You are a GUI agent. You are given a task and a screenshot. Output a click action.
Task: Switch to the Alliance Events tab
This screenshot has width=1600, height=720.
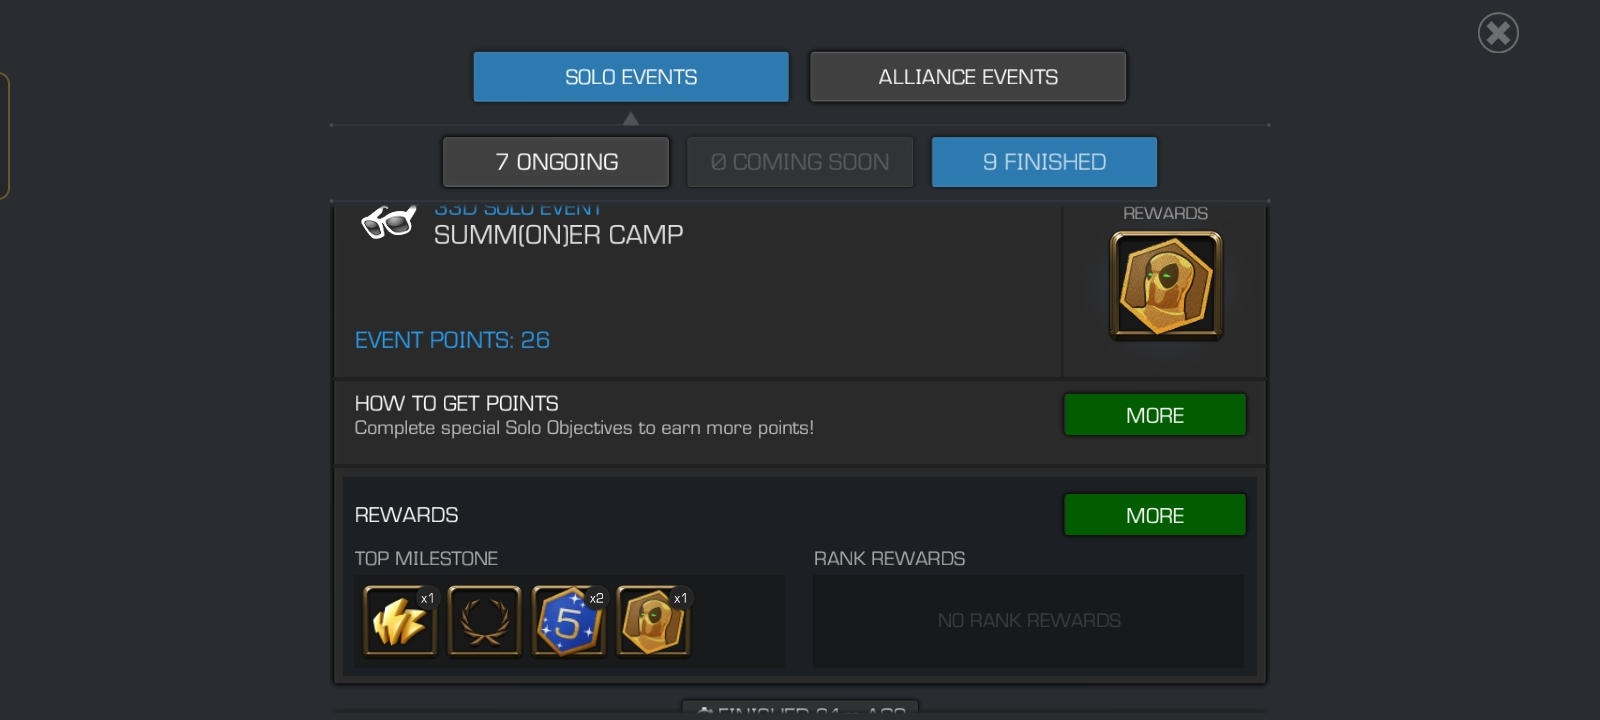tap(968, 77)
